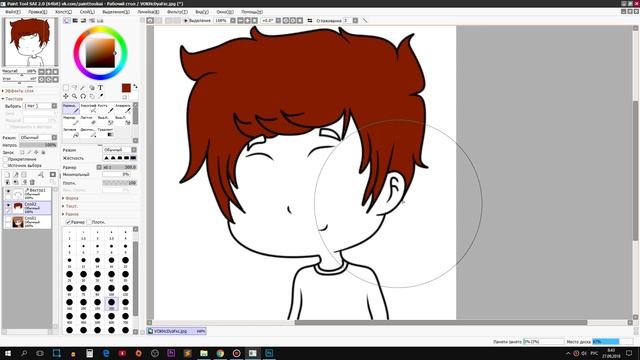This screenshot has height=360, width=640.
Task: Click the Размер brush size slider
Action: [x=119, y=167]
